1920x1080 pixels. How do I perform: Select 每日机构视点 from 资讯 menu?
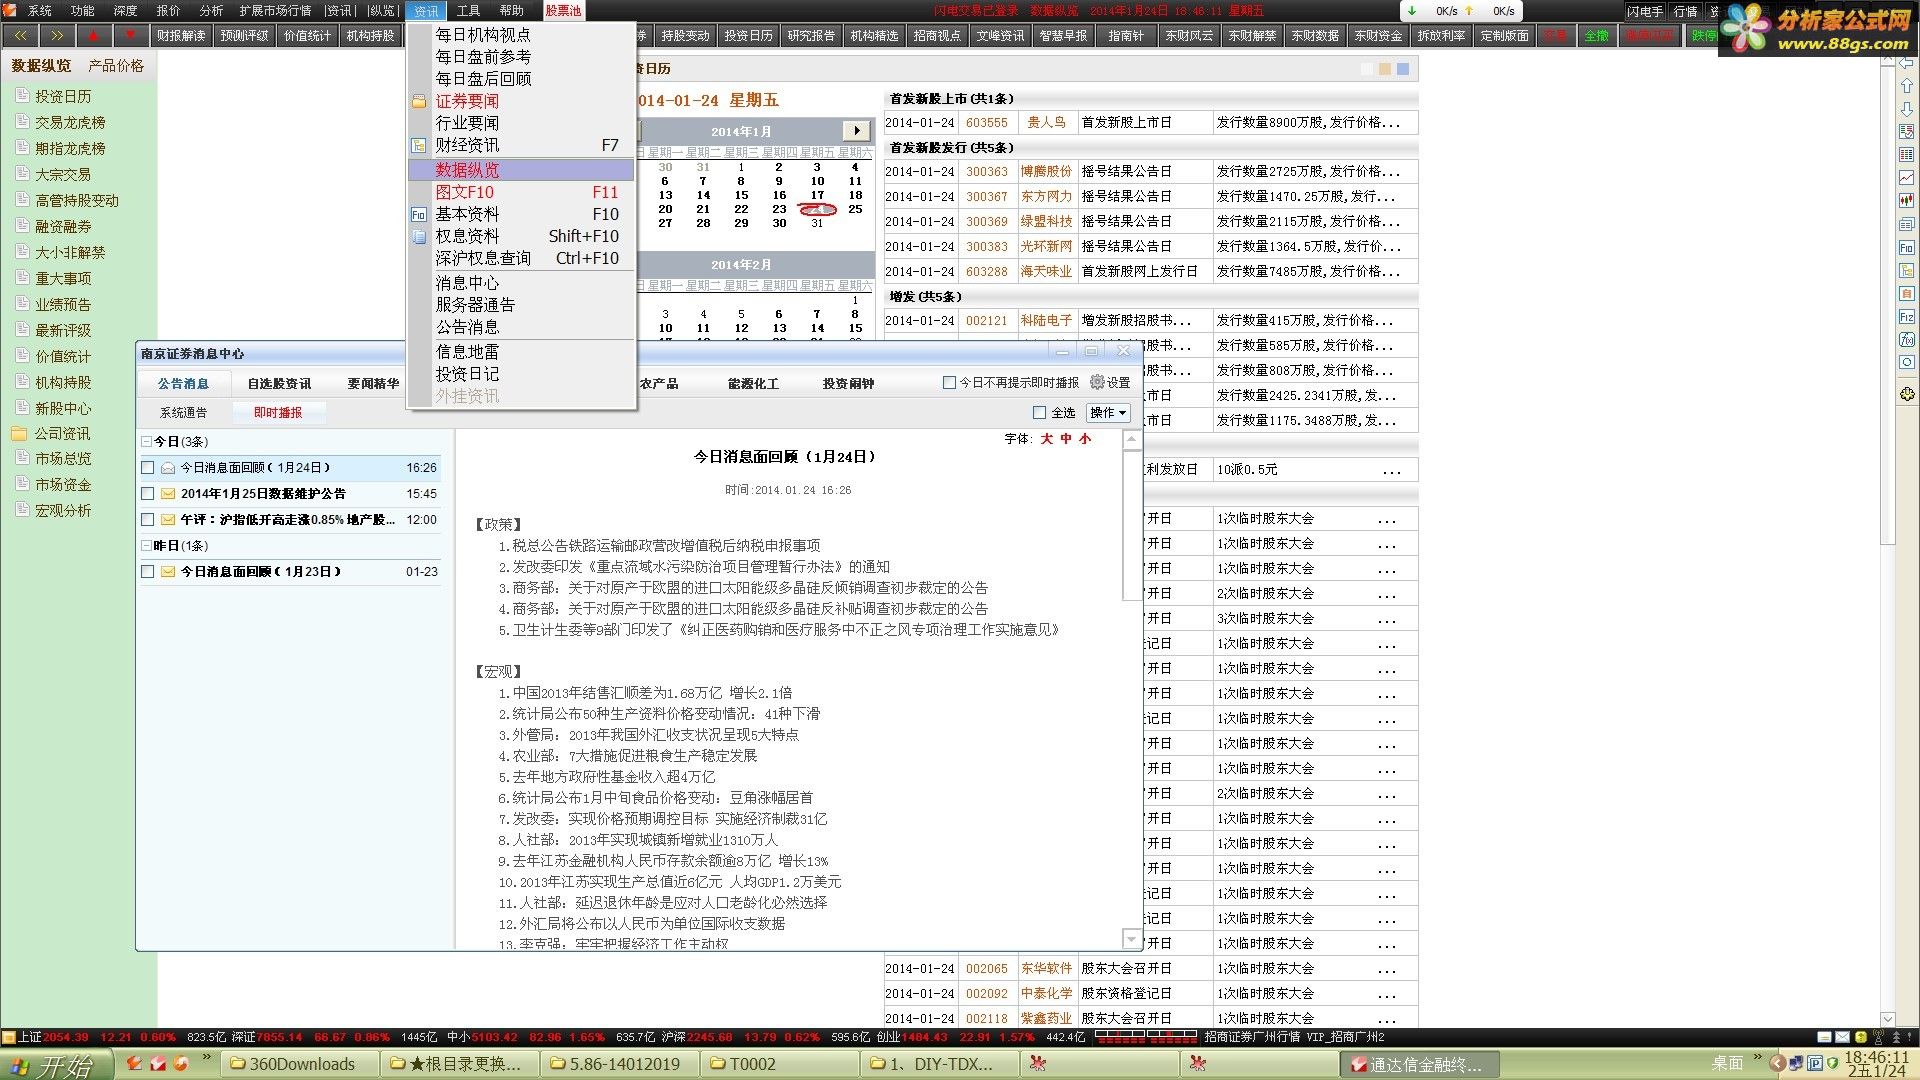pyautogui.click(x=521, y=35)
